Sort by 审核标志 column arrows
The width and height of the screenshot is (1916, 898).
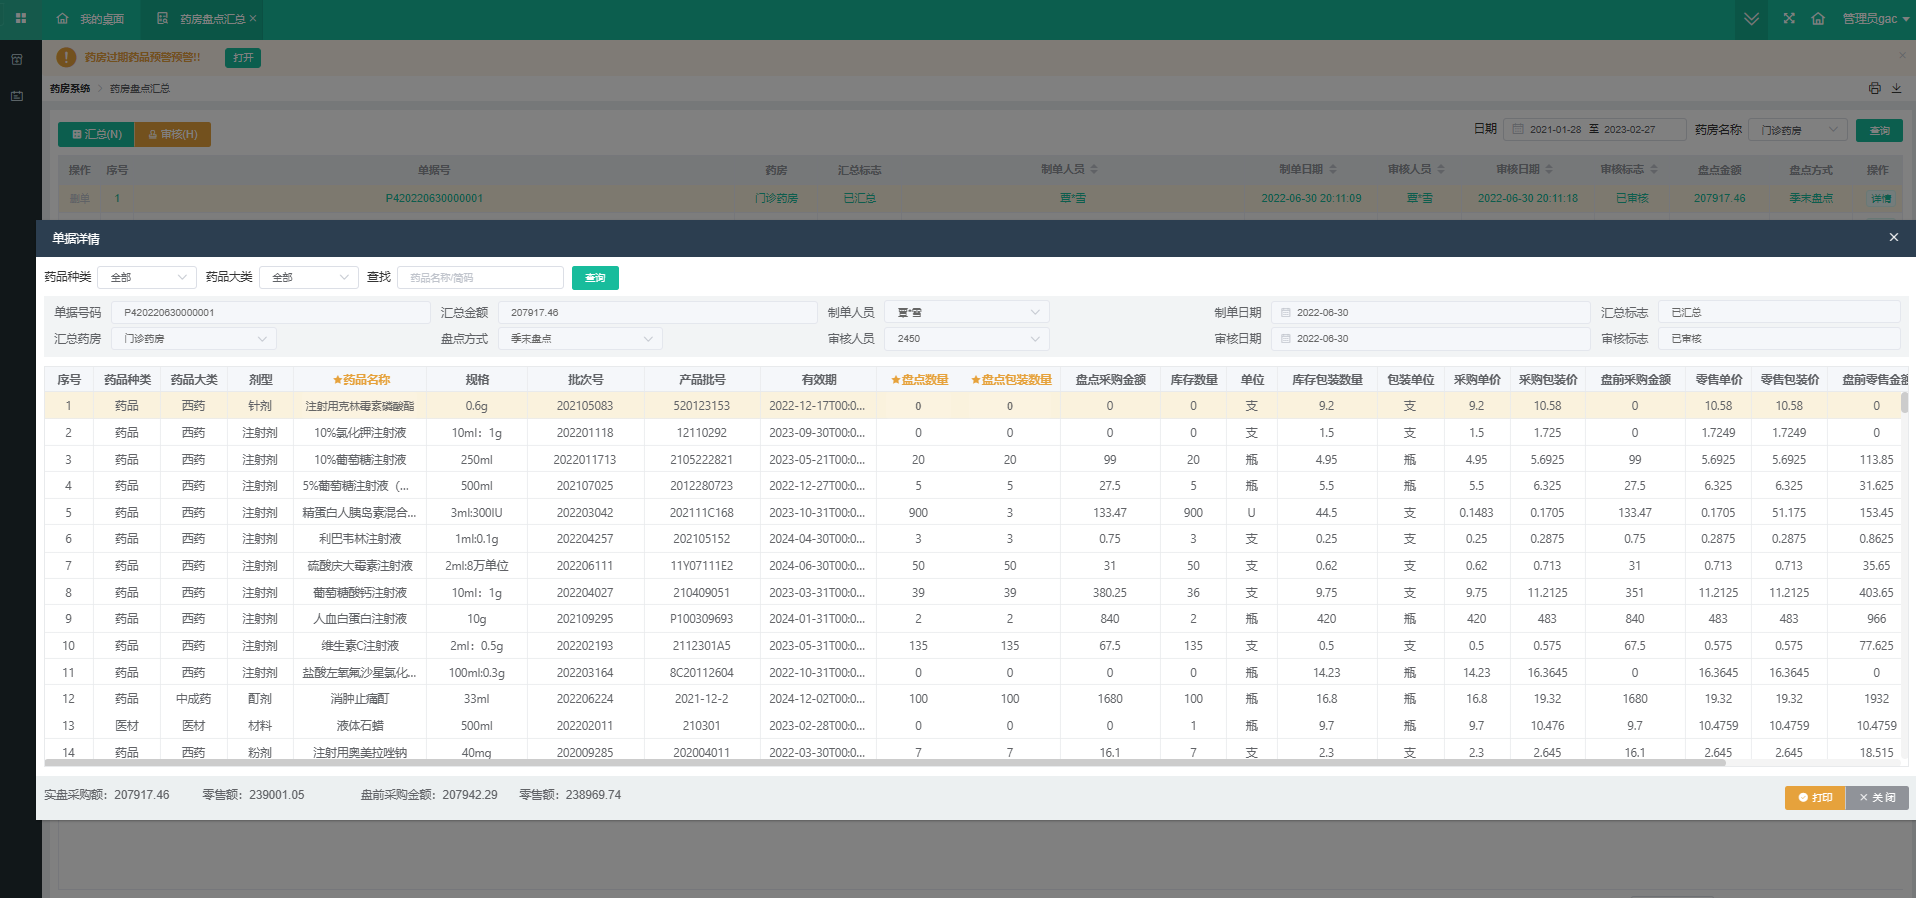[x=1653, y=170]
